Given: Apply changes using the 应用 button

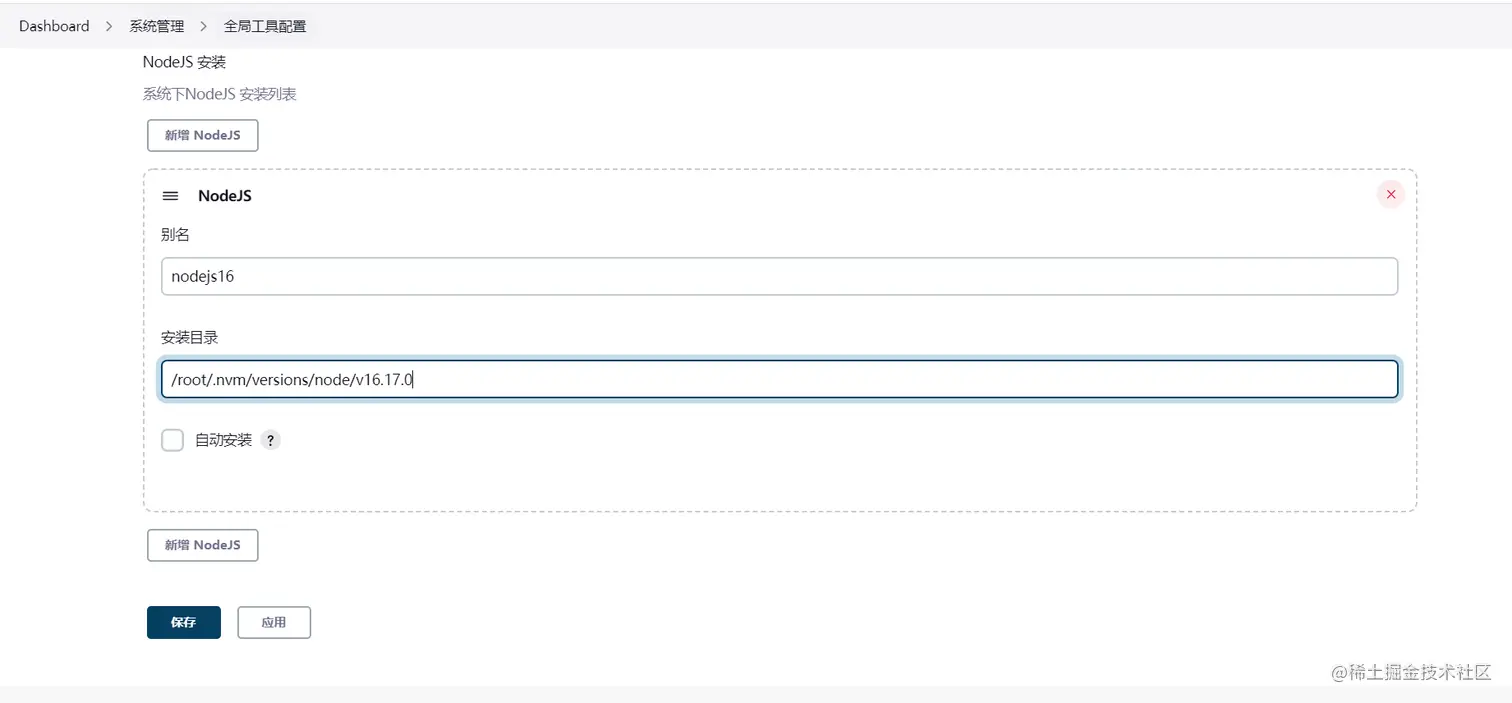Looking at the screenshot, I should pos(274,622).
